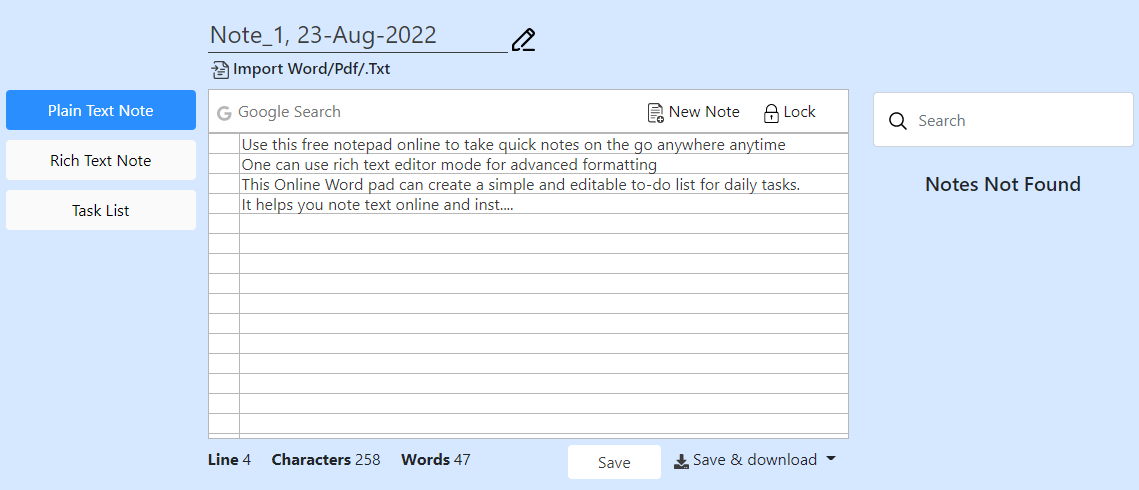Focus the Google Search input field
The height and width of the screenshot is (490, 1139).
pyautogui.click(x=400, y=112)
